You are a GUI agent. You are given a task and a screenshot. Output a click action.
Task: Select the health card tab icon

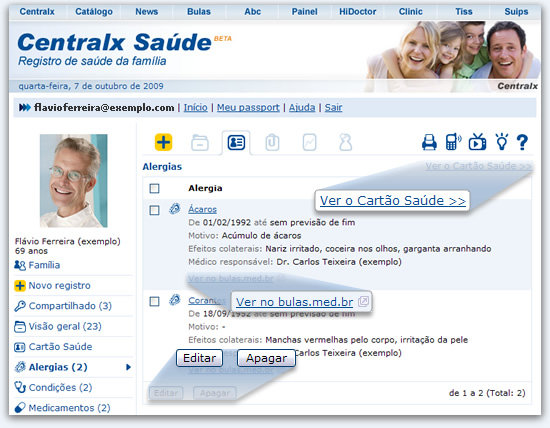pos(236,143)
